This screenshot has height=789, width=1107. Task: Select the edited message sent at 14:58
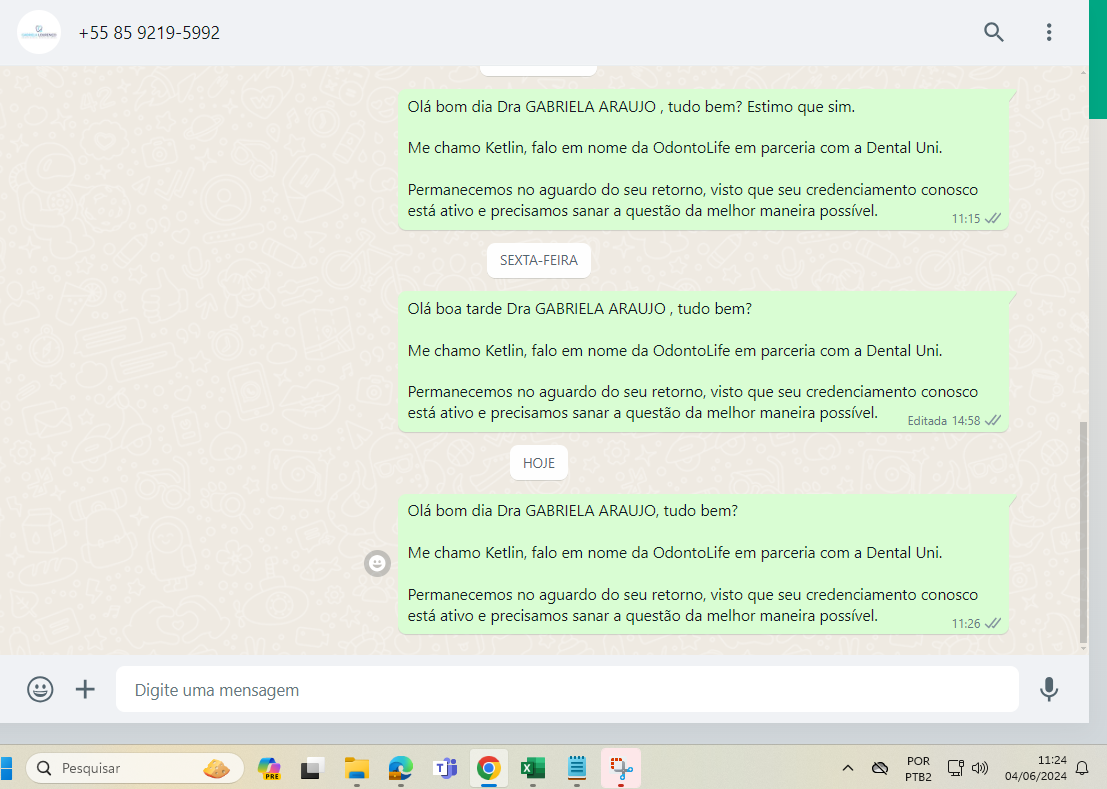click(x=703, y=361)
